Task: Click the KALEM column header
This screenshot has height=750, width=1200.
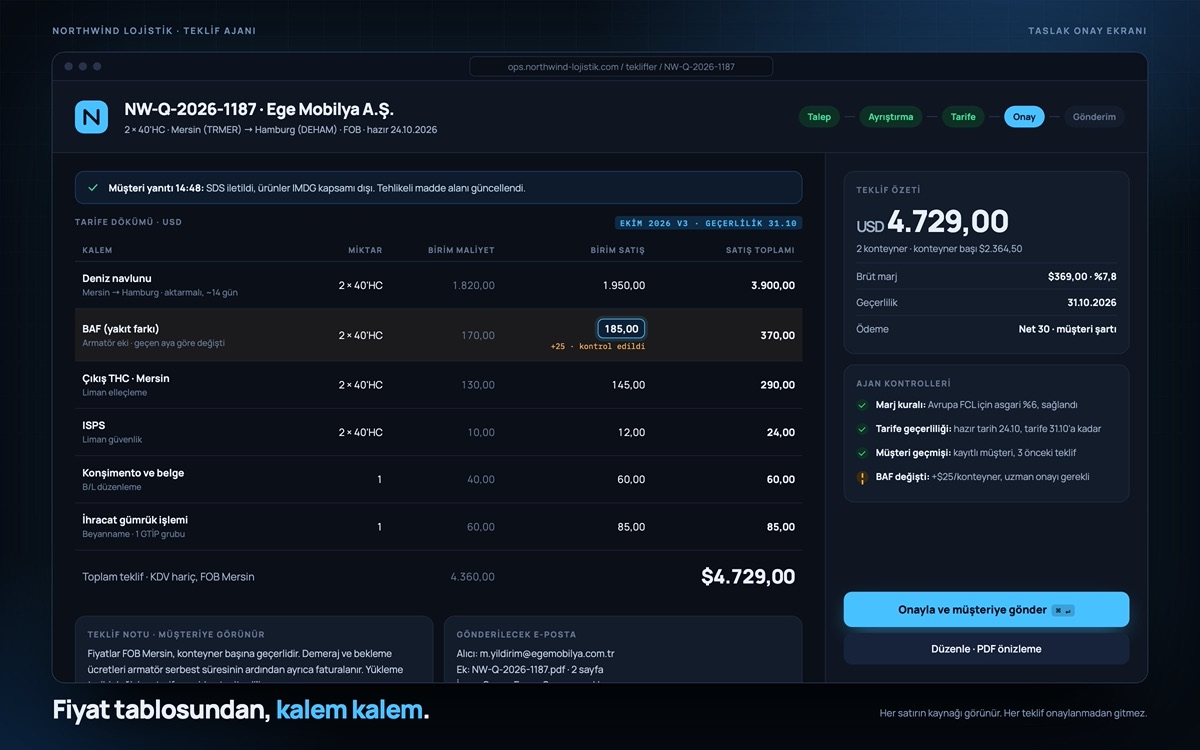Action: 97,250
